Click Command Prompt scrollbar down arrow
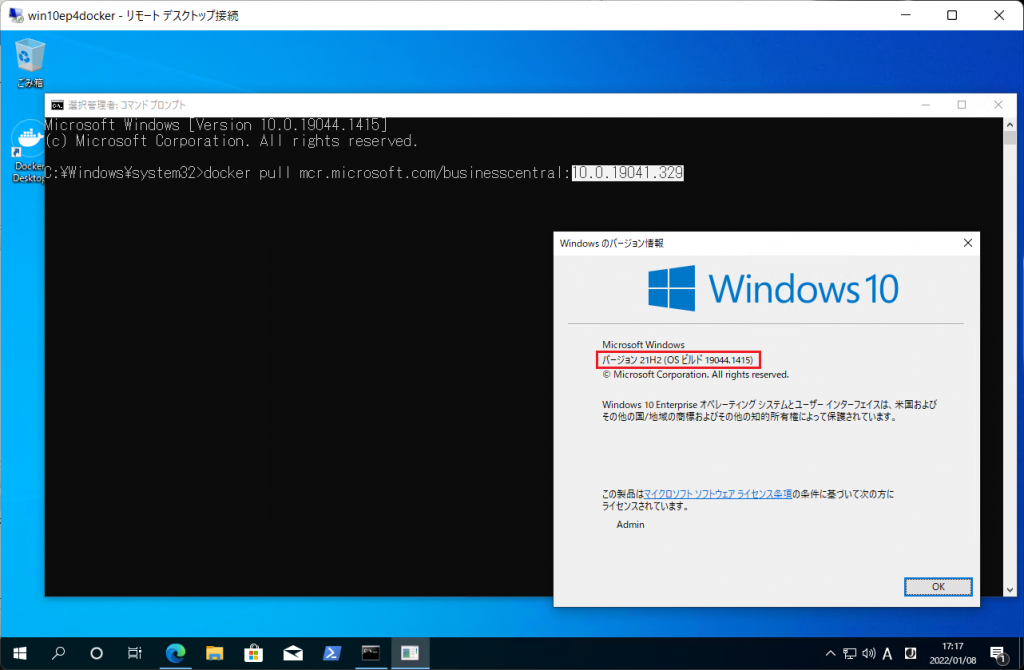Image resolution: width=1024 pixels, height=670 pixels. point(1010,590)
